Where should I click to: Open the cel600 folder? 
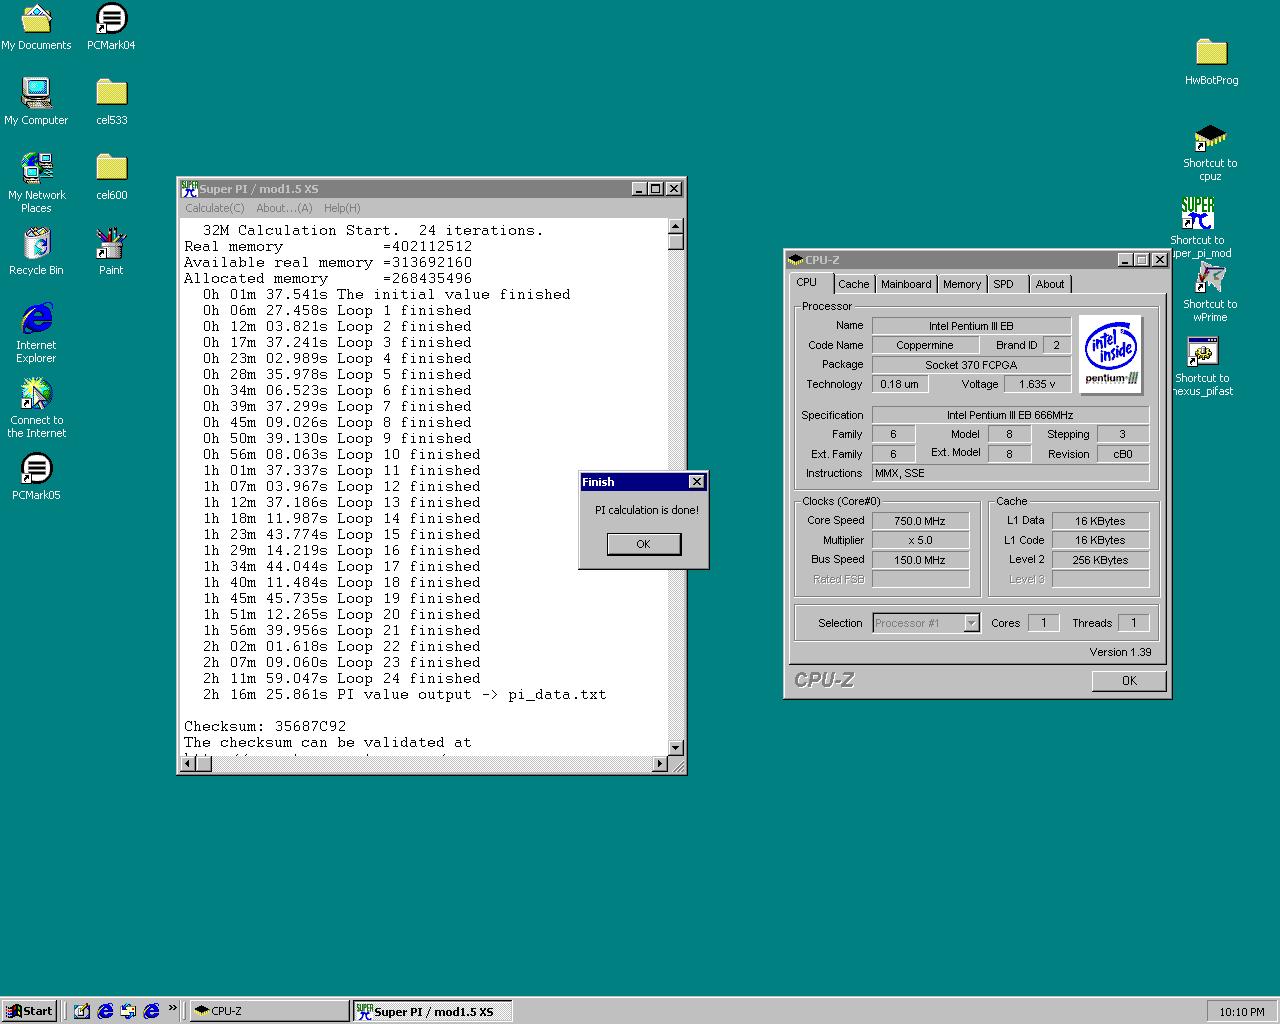[x=111, y=177]
